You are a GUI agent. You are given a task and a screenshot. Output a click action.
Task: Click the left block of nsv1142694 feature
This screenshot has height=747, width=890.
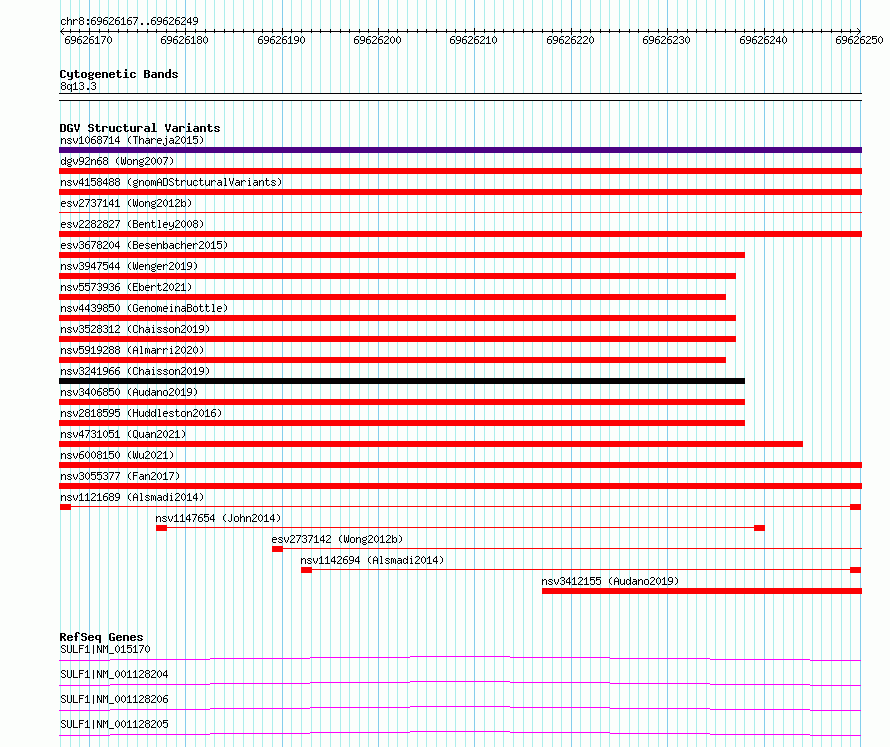tap(306, 570)
